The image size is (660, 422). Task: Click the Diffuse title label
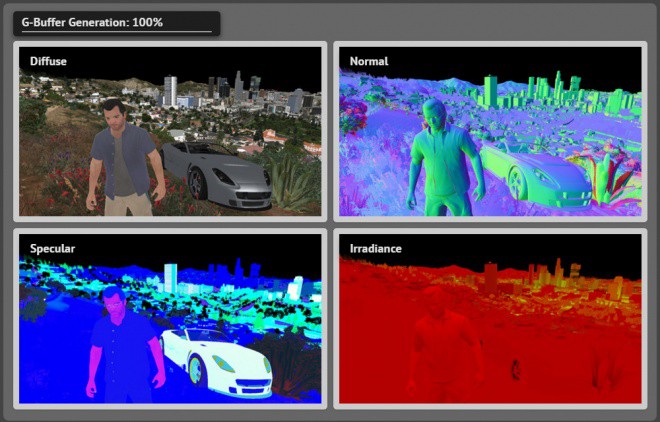tap(48, 61)
